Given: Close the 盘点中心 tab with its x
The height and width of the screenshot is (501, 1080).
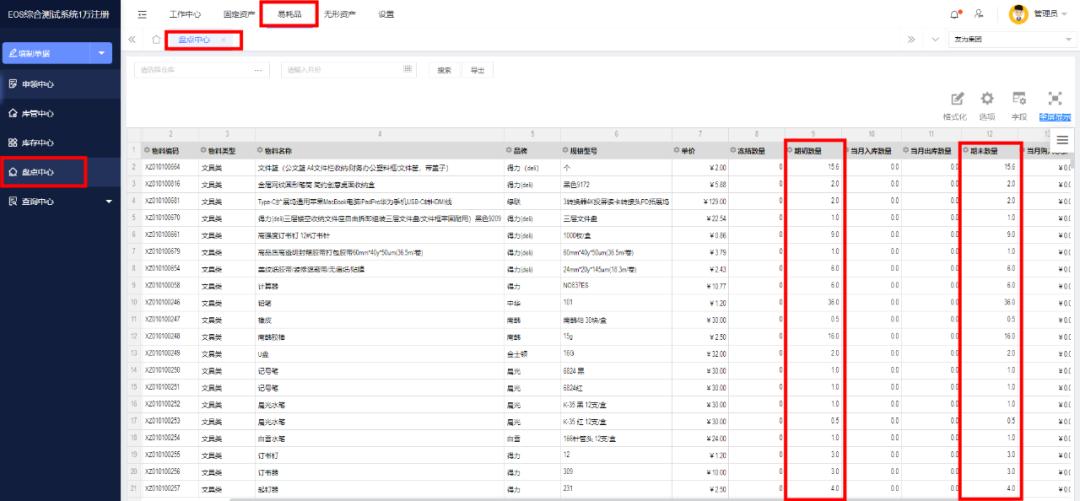Looking at the screenshot, I should (223, 40).
